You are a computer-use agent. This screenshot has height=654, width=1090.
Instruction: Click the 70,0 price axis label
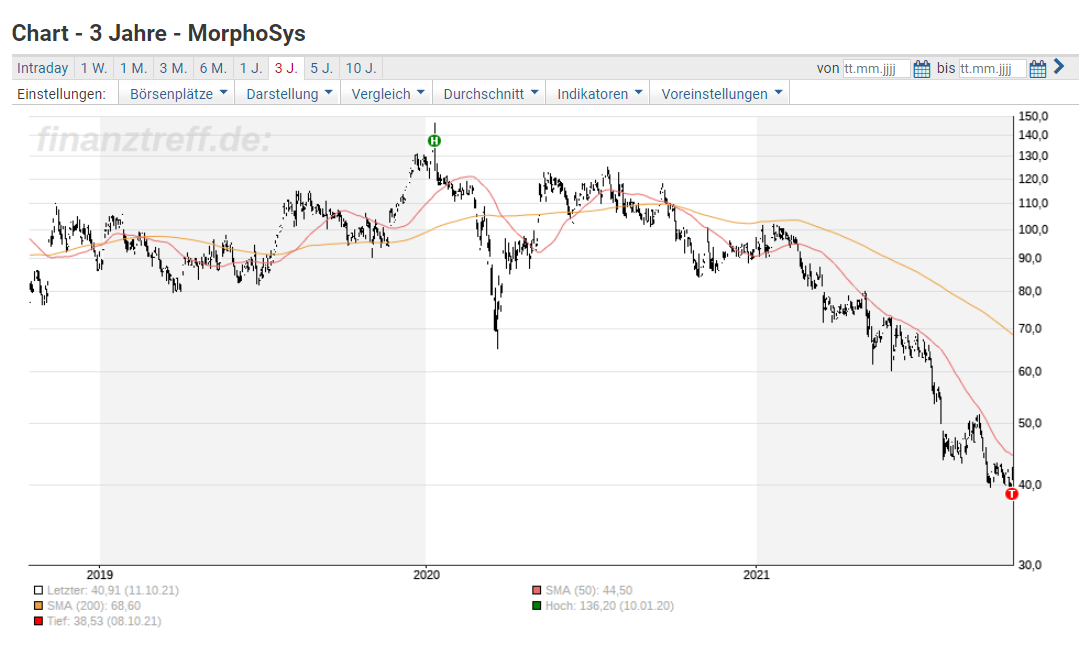coord(1030,329)
